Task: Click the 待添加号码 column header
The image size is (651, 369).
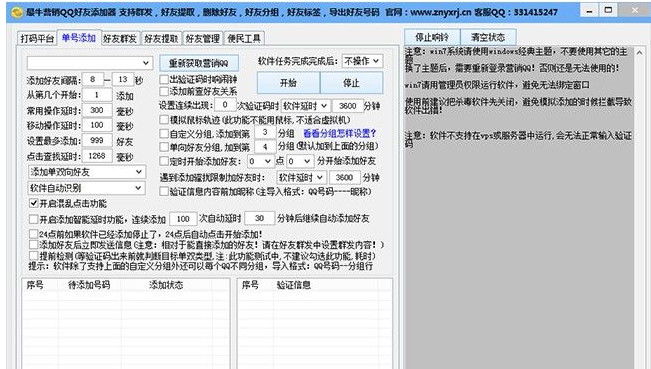Action: [x=89, y=285]
